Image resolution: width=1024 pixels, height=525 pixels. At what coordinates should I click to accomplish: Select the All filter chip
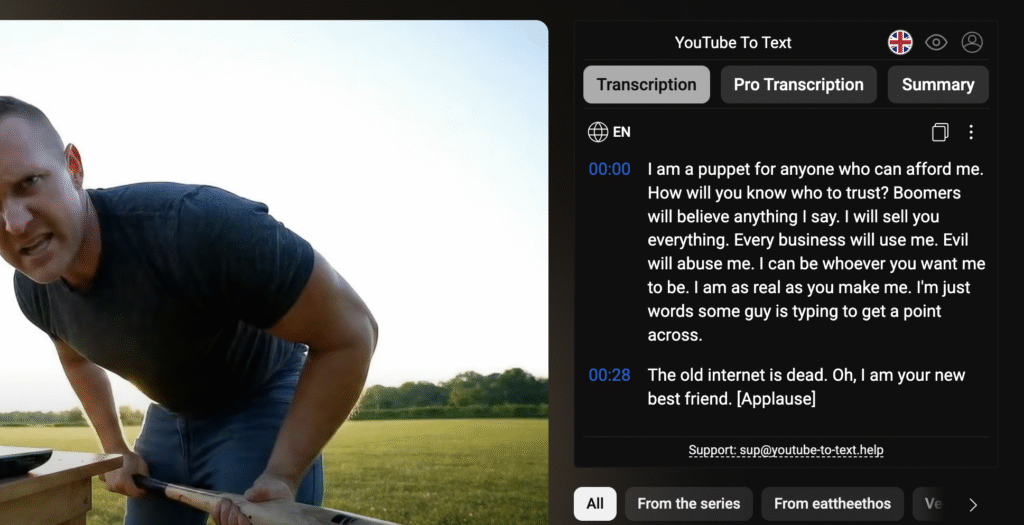[x=595, y=503]
